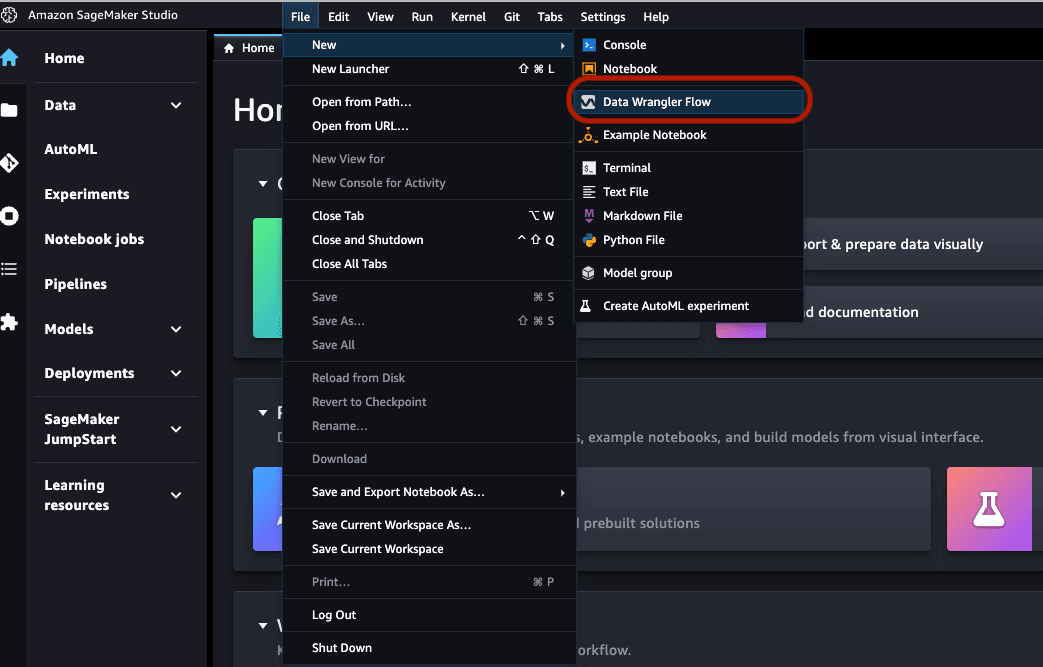The width and height of the screenshot is (1043, 667).
Task: Select Python File submenu item
Action: pos(688,240)
